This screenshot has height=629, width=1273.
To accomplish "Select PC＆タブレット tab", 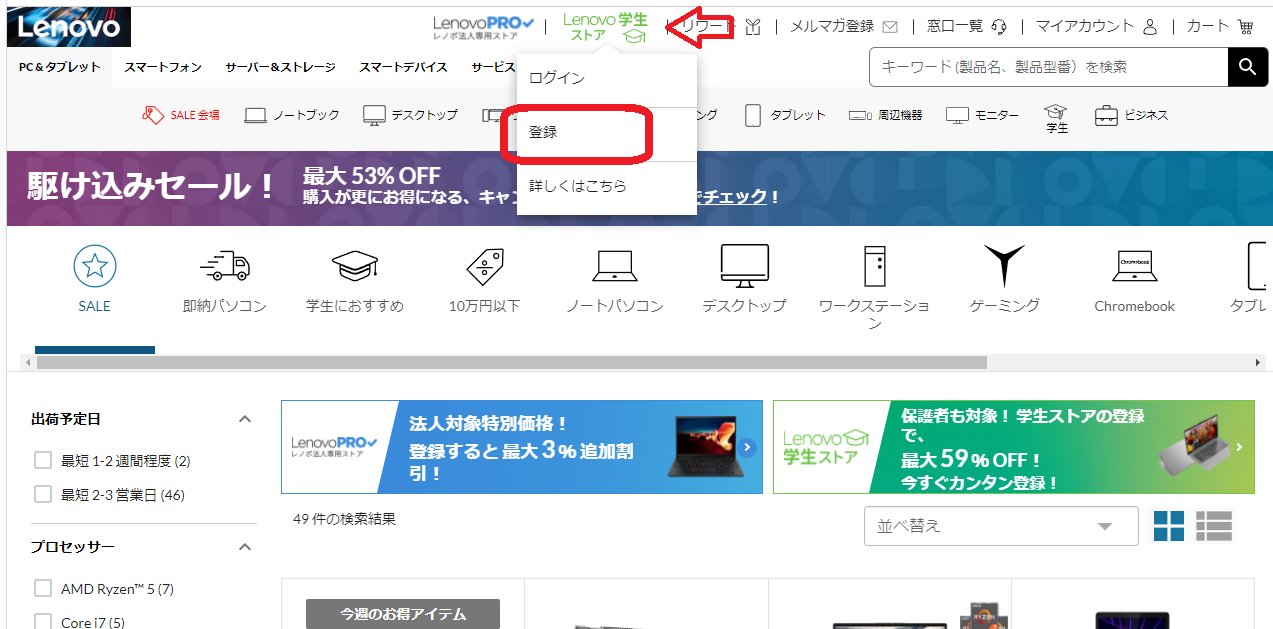I will point(60,67).
